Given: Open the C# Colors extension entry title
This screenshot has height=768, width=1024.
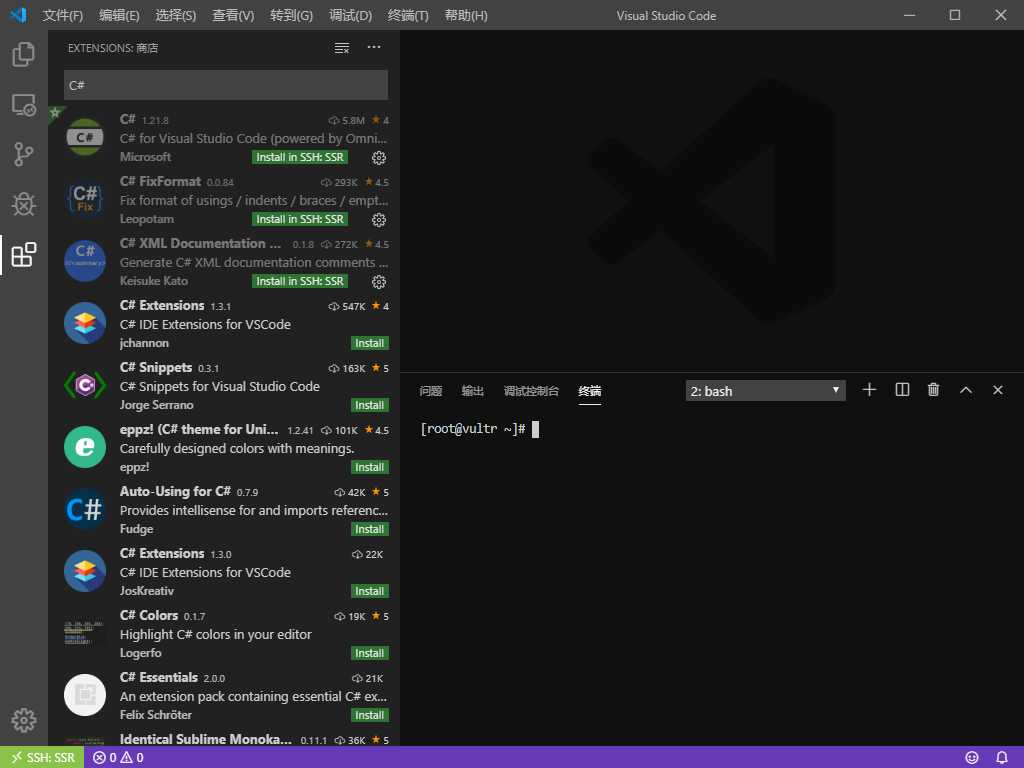Looking at the screenshot, I should [x=149, y=615].
